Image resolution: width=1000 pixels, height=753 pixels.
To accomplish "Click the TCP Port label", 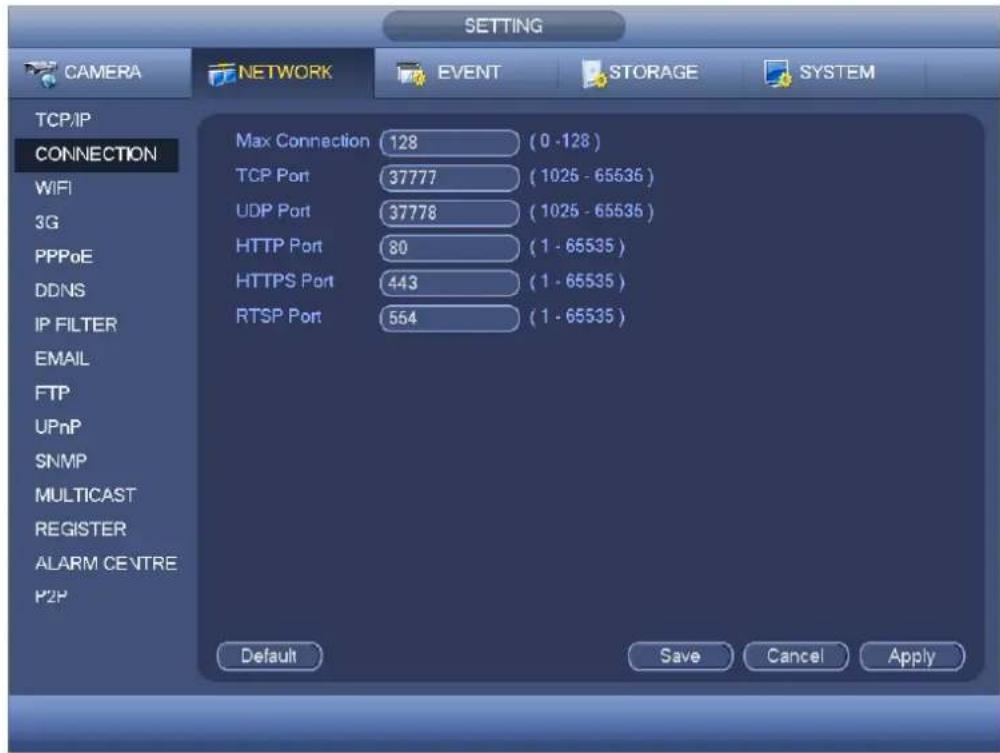I will tap(272, 176).
